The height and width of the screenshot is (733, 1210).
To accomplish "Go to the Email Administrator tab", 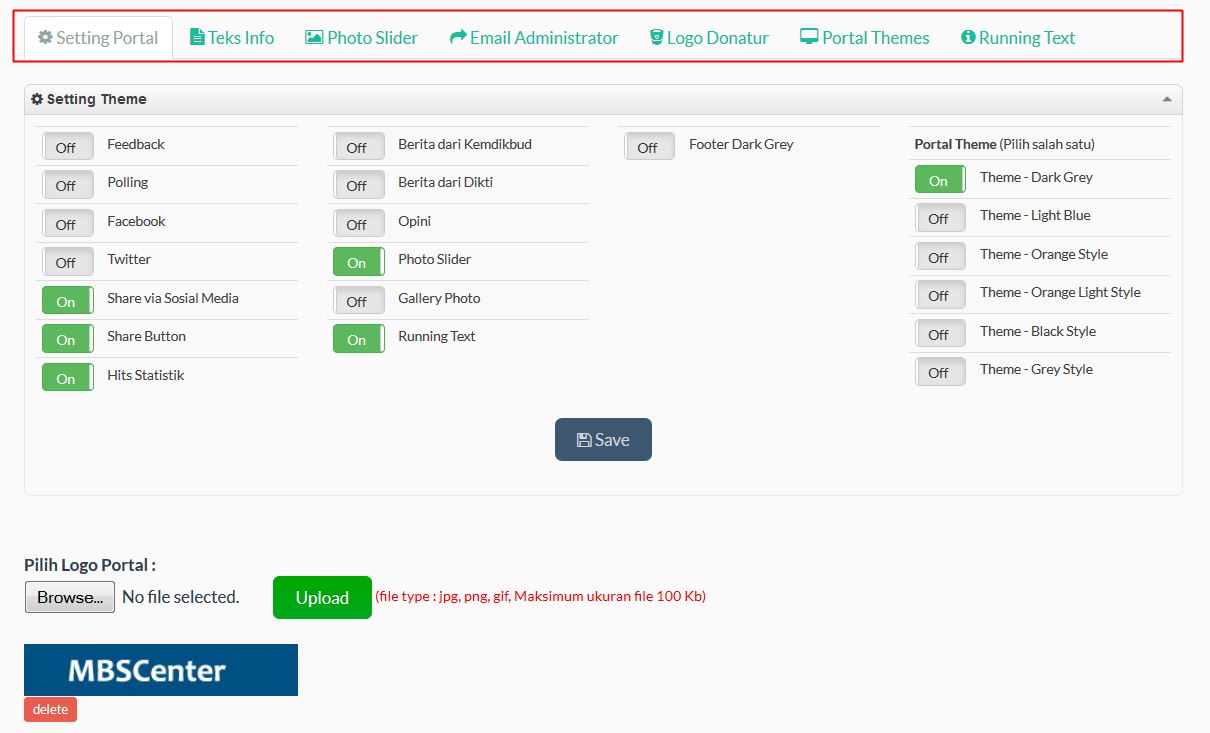I will coord(534,38).
